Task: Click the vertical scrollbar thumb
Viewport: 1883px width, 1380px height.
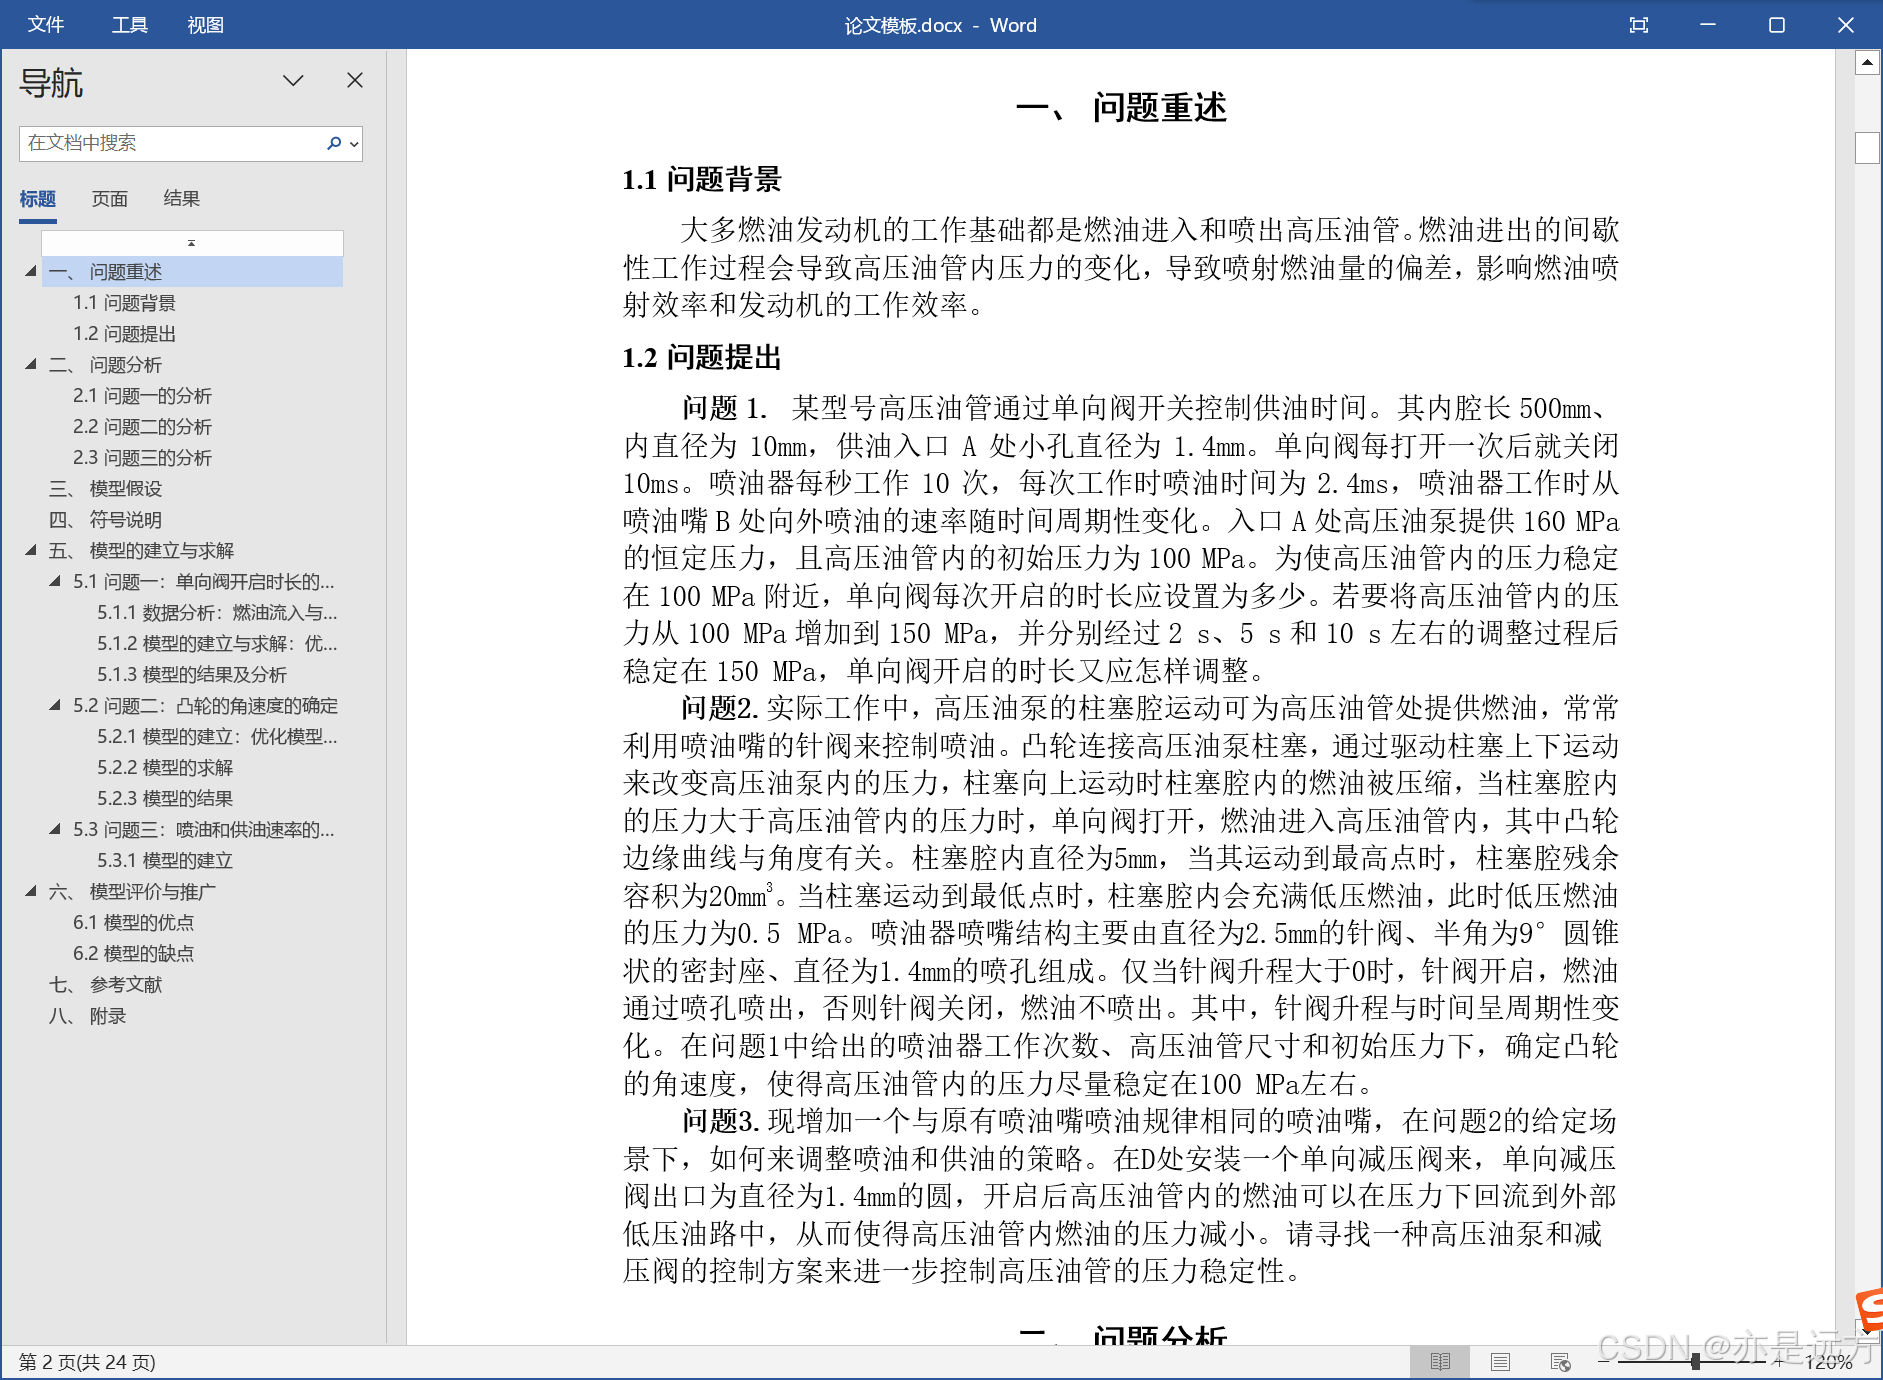Action: (x=1867, y=147)
